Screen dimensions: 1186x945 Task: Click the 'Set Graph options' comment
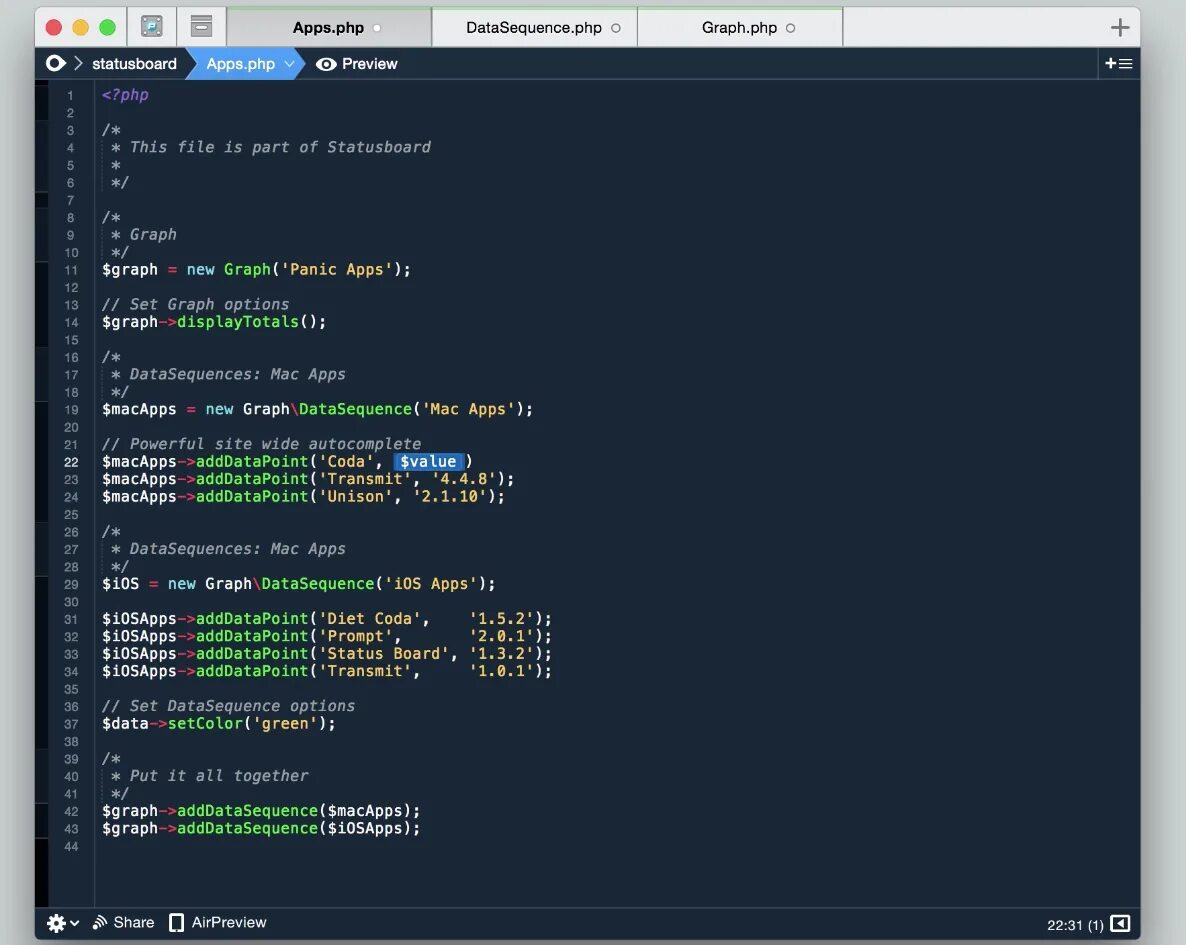[x=196, y=304]
